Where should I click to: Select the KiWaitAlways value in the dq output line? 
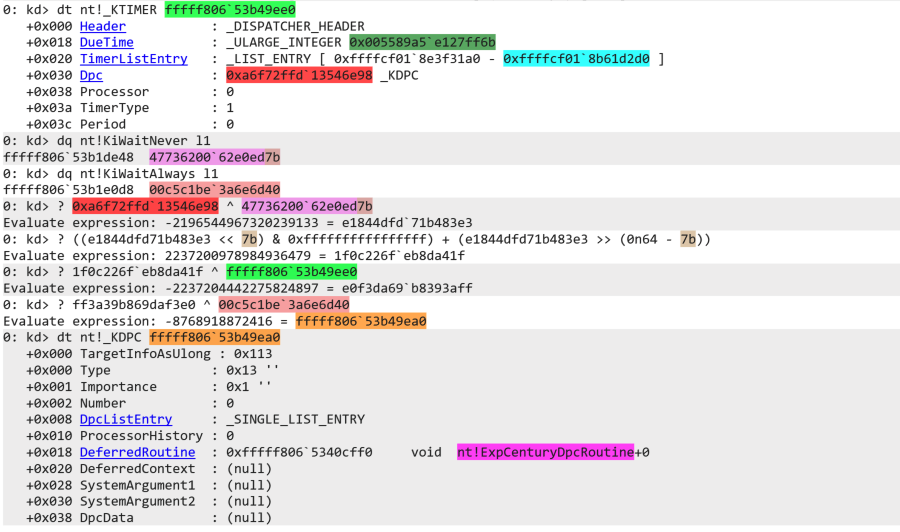coord(215,190)
